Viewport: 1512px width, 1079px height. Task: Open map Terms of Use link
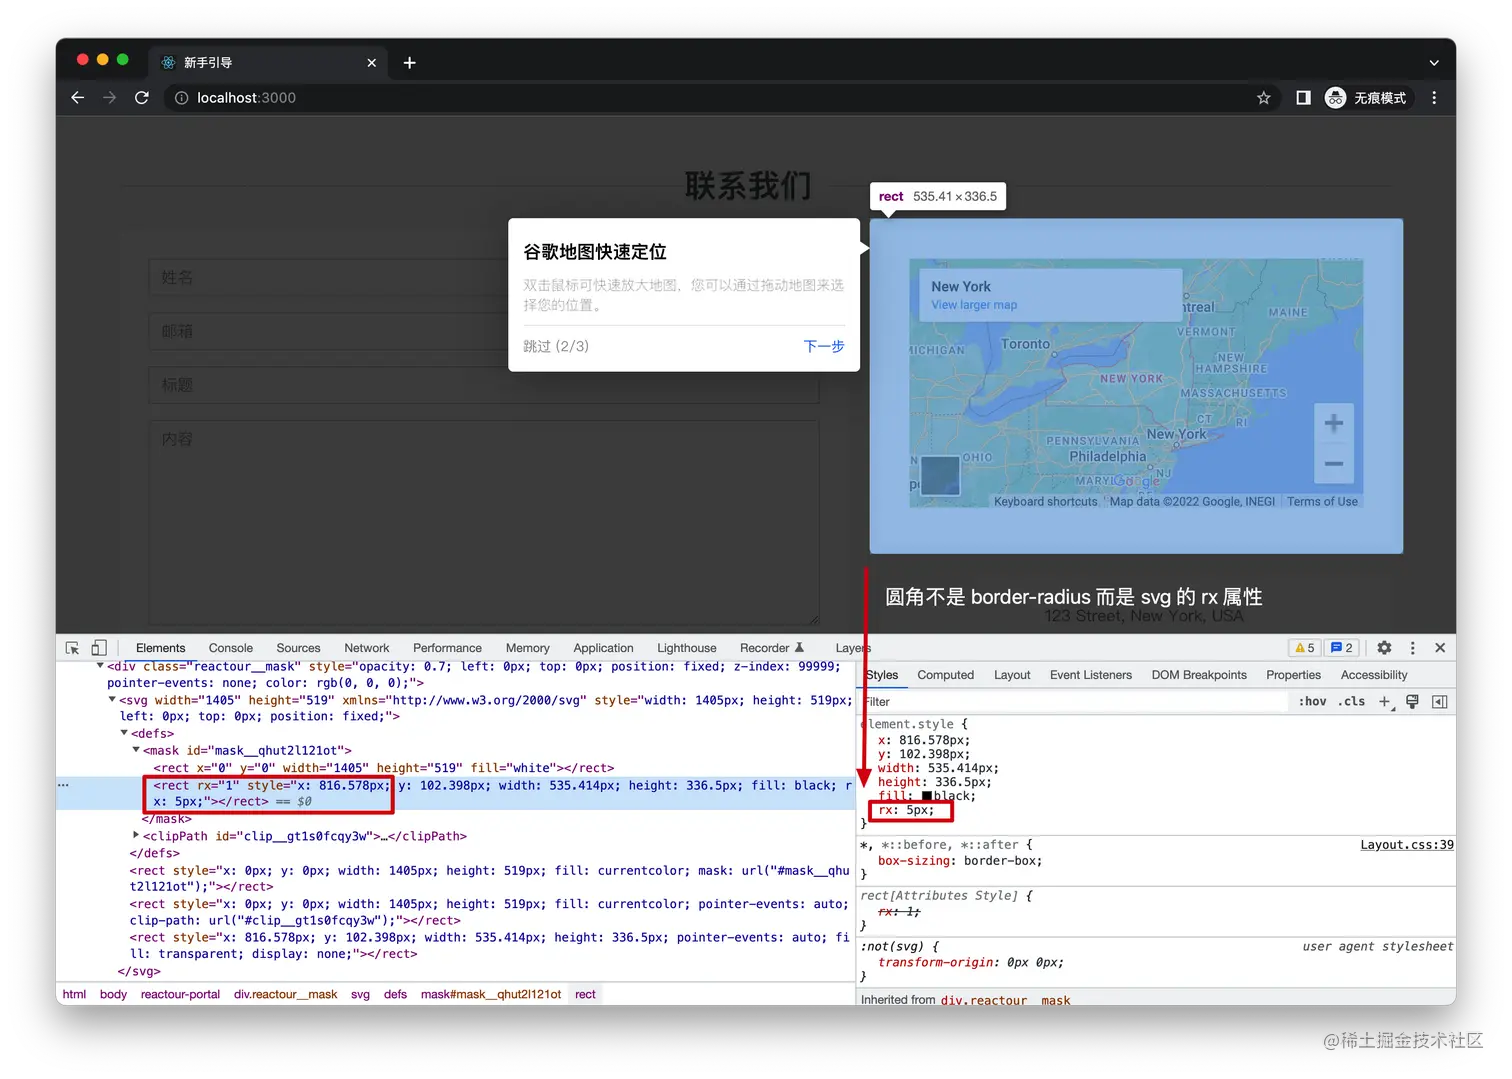tap(1322, 502)
